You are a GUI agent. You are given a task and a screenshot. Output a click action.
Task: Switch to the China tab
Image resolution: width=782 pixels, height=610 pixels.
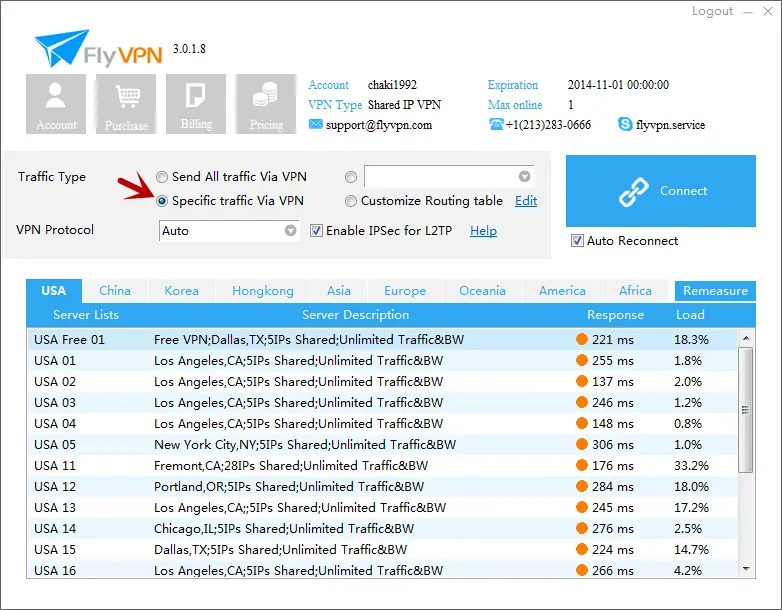115,291
